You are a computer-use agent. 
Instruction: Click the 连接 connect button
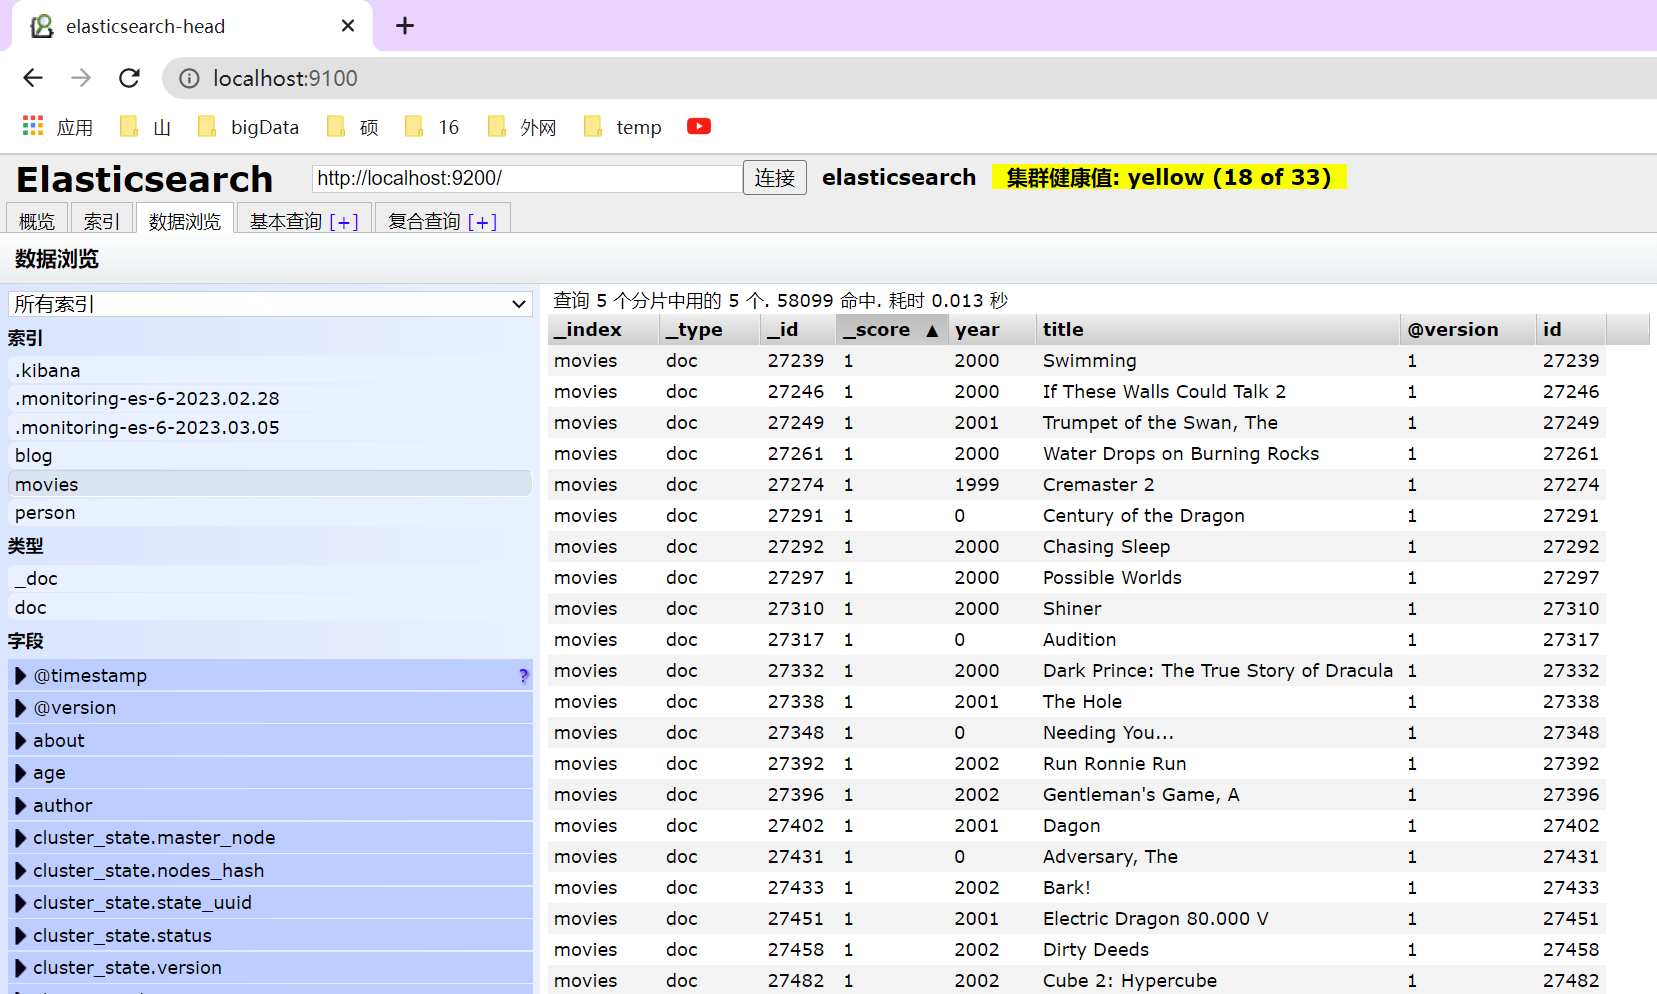coord(775,178)
